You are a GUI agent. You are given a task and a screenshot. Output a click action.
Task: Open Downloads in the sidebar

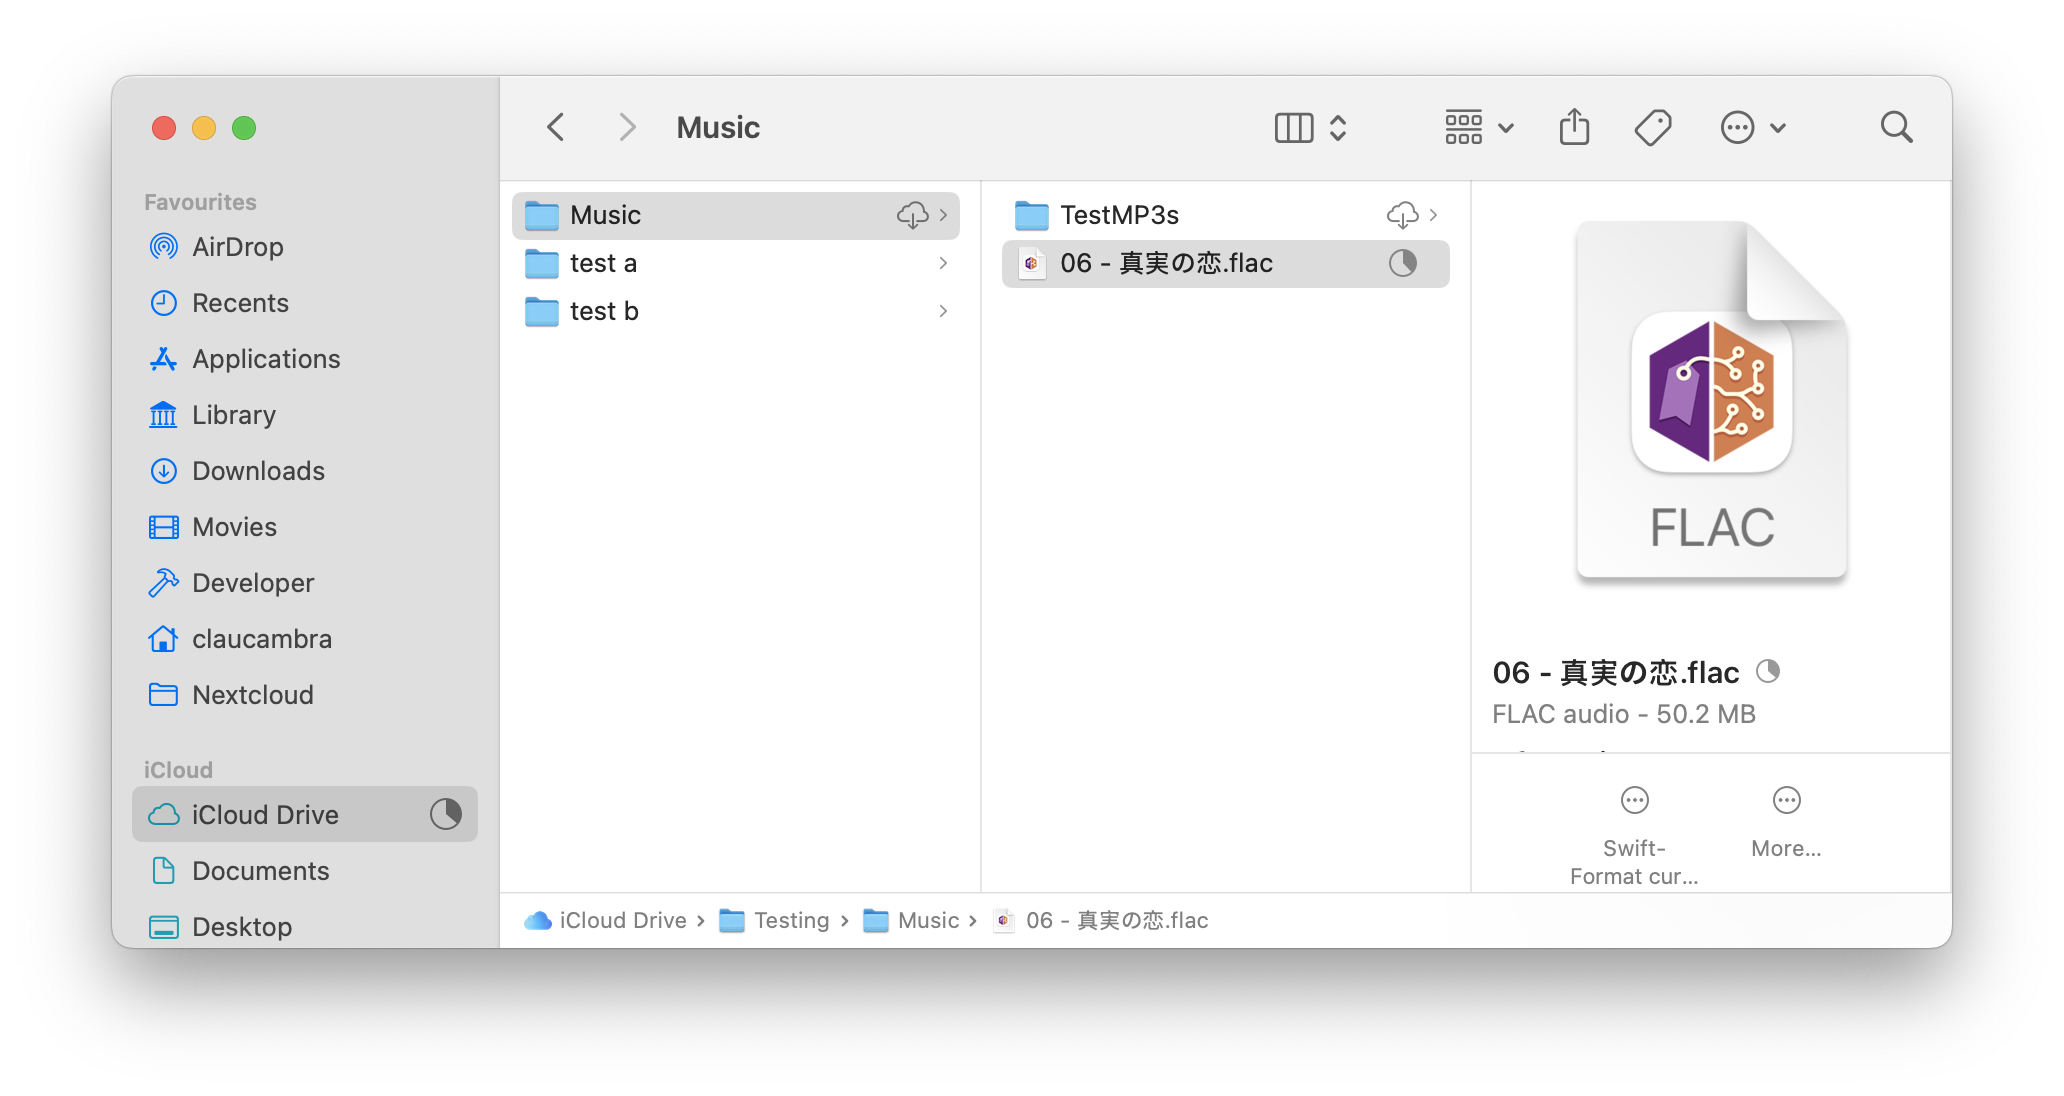point(305,471)
